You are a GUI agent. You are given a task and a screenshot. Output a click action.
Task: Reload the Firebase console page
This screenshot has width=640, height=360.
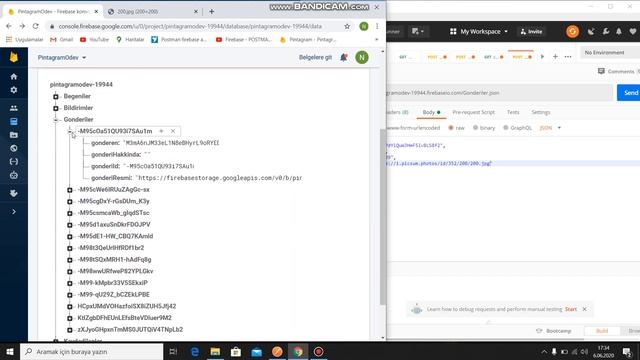click(36, 26)
